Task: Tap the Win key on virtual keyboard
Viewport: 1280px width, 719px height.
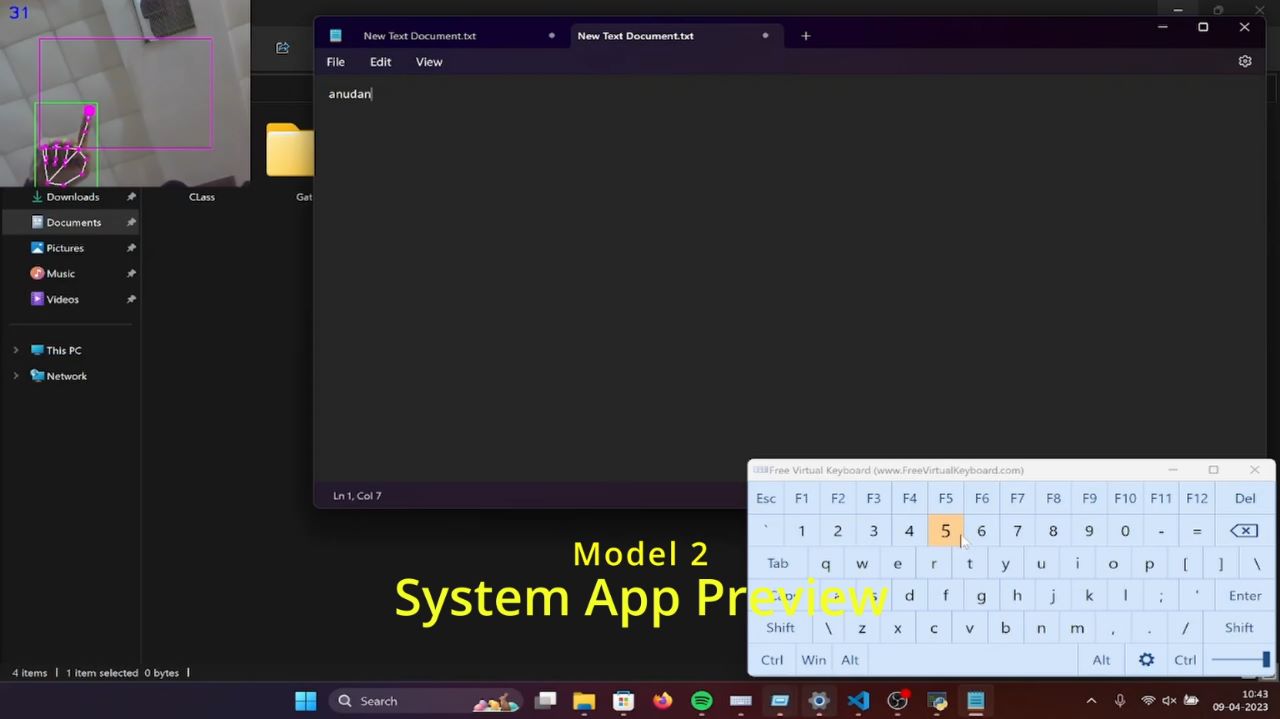Action: tap(814, 660)
